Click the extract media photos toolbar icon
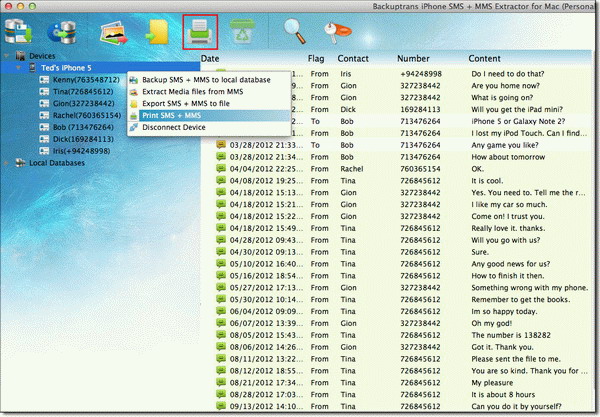This screenshot has height=417, width=600. (114, 34)
